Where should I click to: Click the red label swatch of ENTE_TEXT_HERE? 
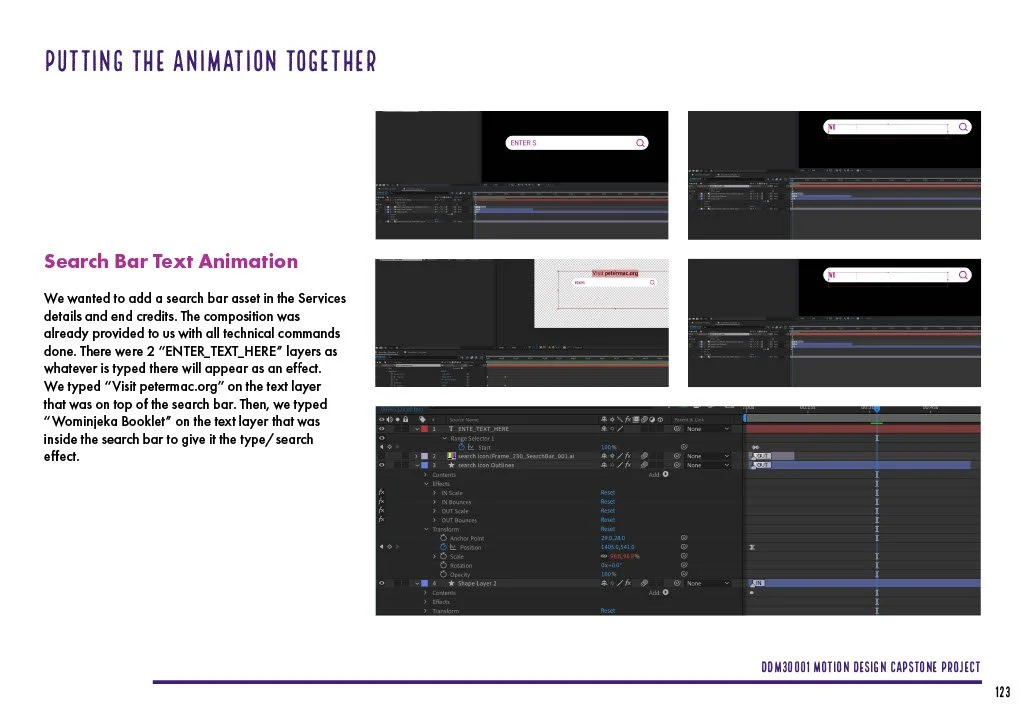424,429
